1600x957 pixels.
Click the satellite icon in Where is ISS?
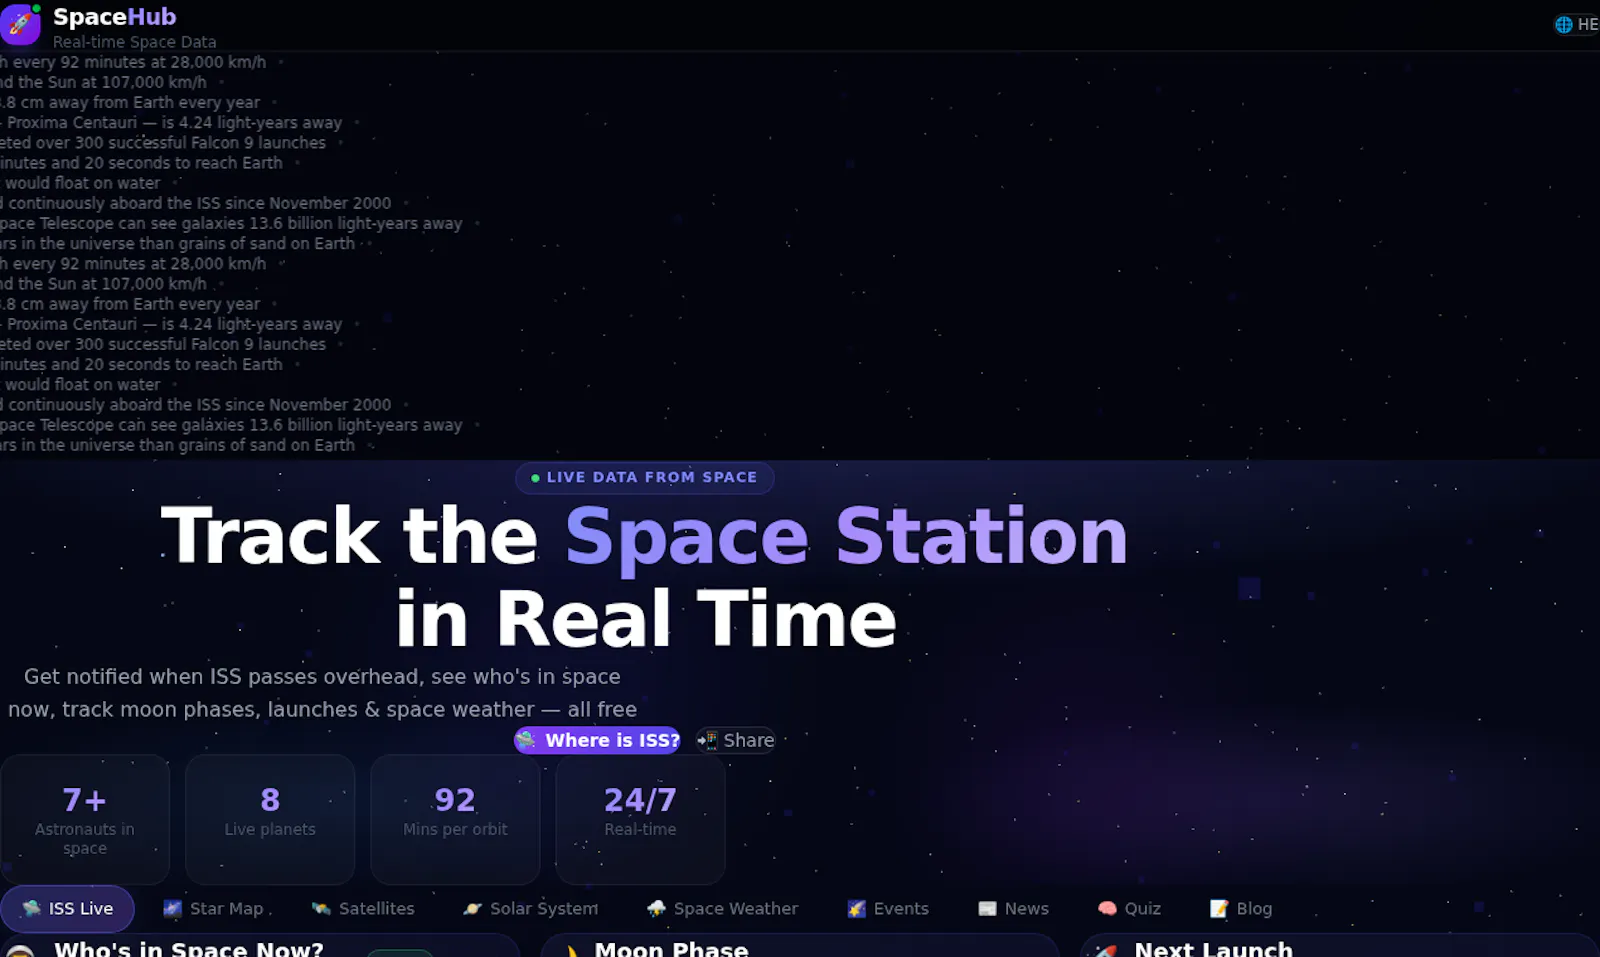pos(526,740)
